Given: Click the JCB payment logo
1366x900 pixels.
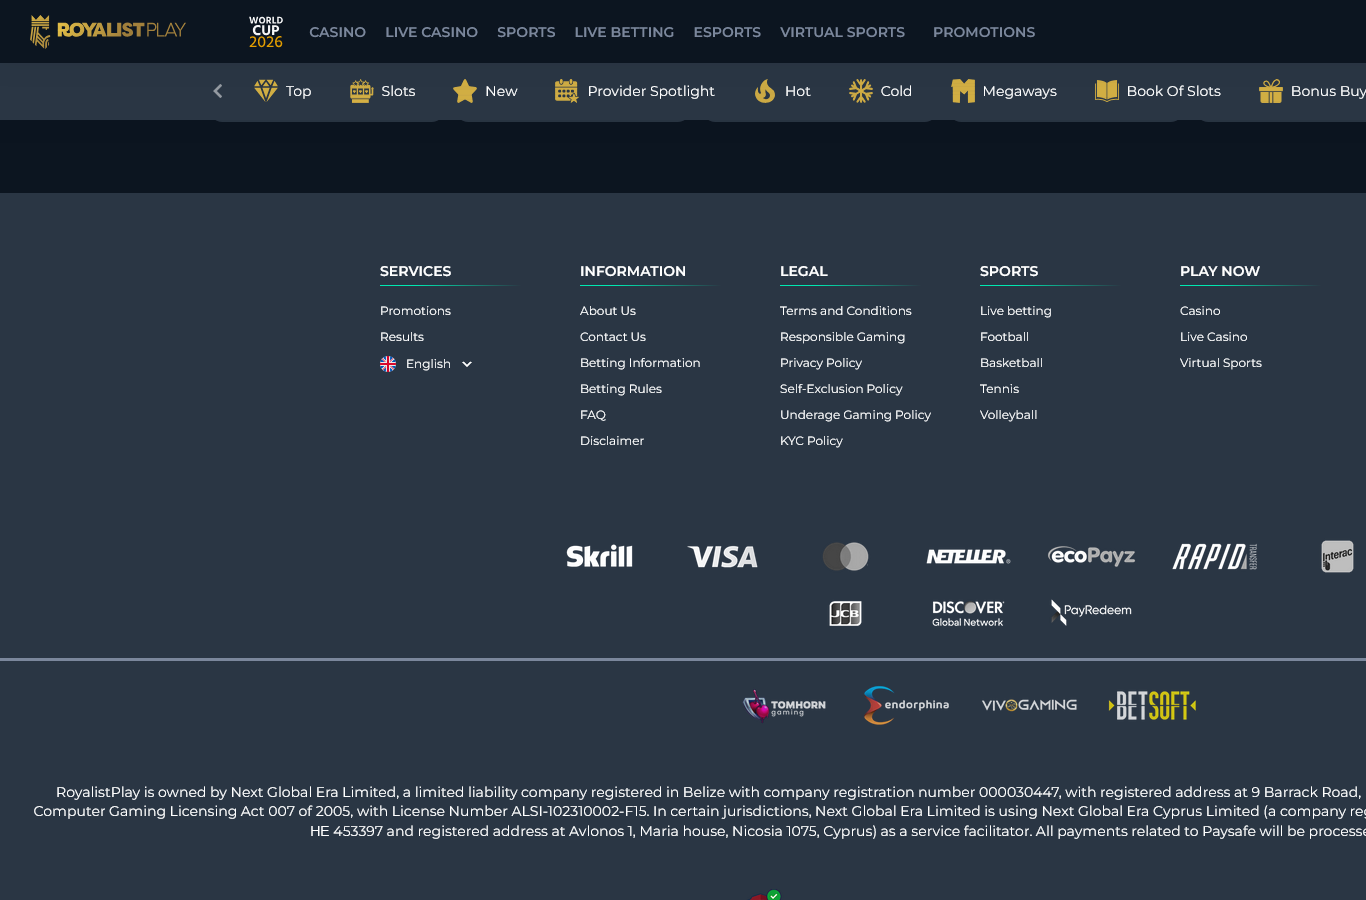Looking at the screenshot, I should coord(846,613).
